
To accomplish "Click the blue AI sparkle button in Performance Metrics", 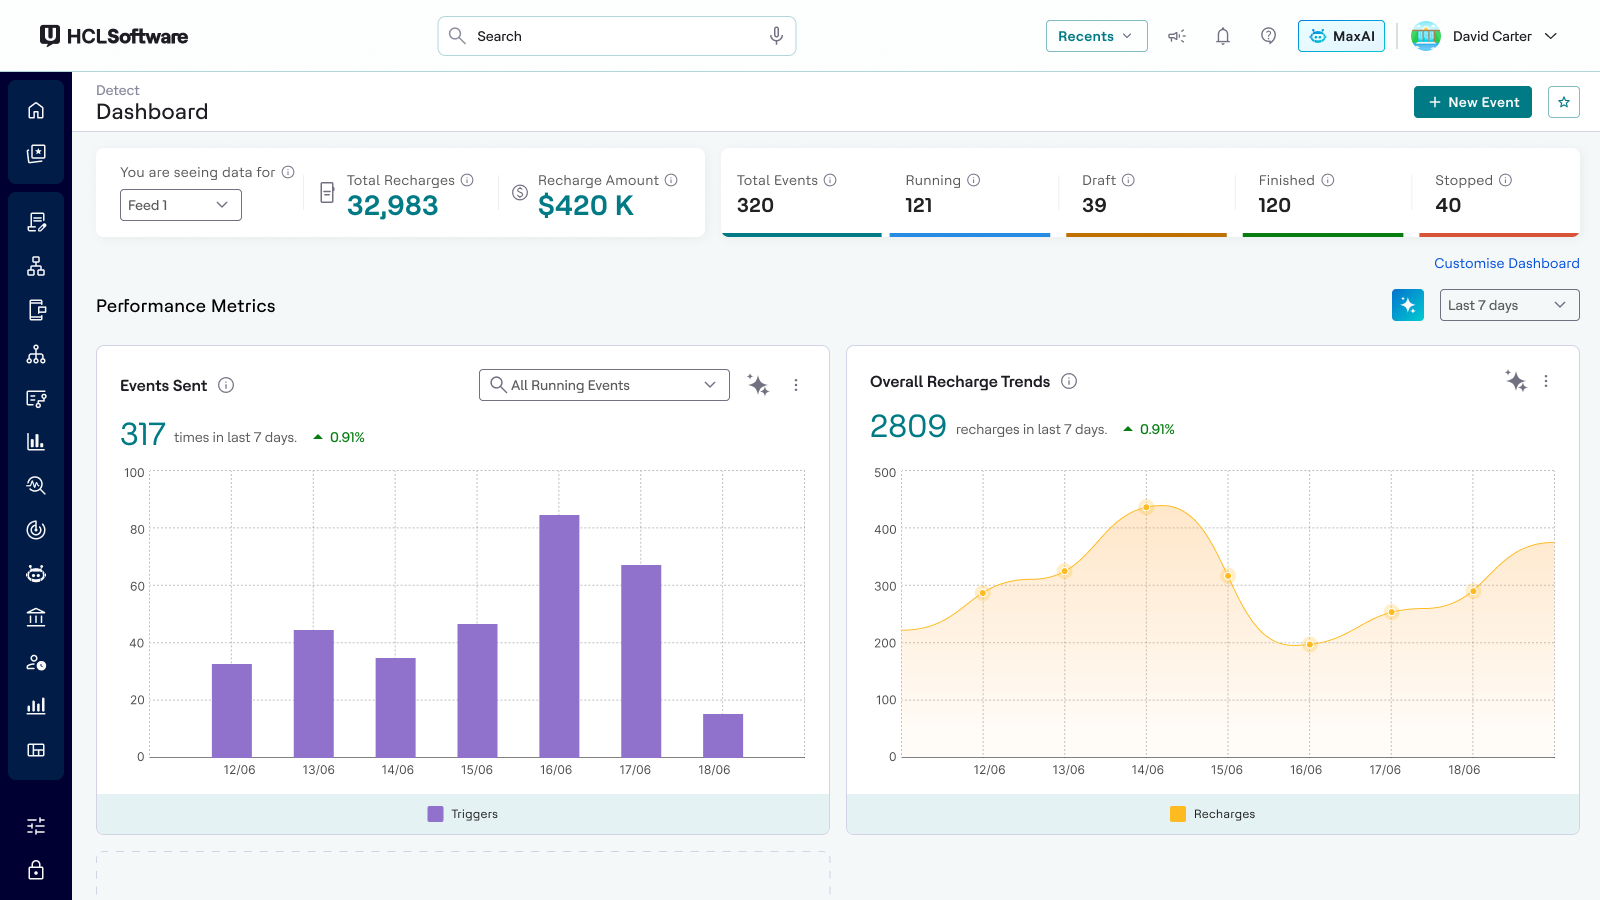I will tap(1408, 305).
